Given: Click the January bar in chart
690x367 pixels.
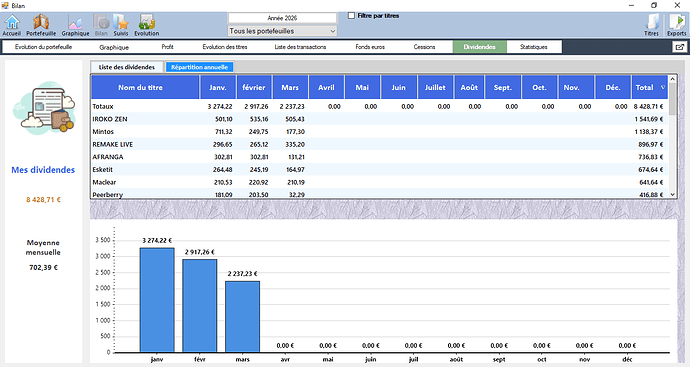Looking at the screenshot, I should click(157, 300).
